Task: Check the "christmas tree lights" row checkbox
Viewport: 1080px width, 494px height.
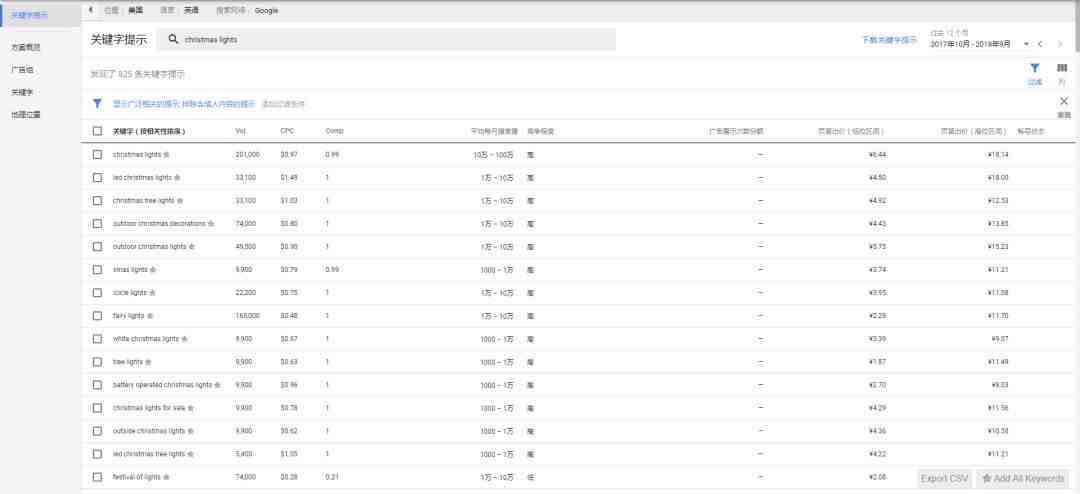Action: pyautogui.click(x=97, y=200)
